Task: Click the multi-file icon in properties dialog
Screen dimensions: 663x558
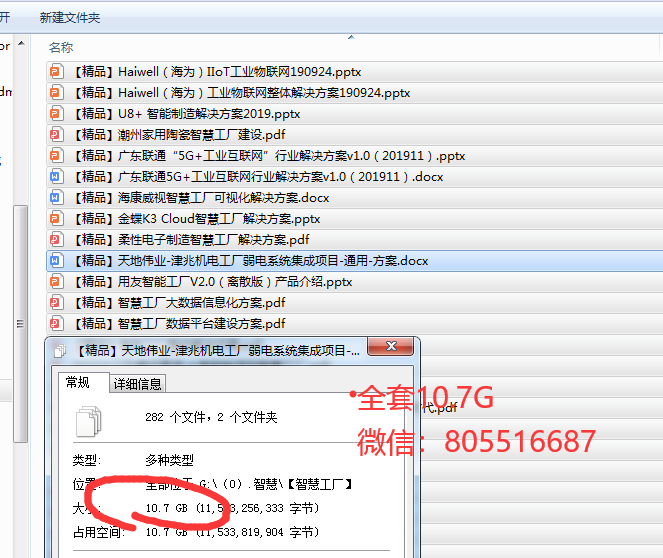Action: [89, 421]
